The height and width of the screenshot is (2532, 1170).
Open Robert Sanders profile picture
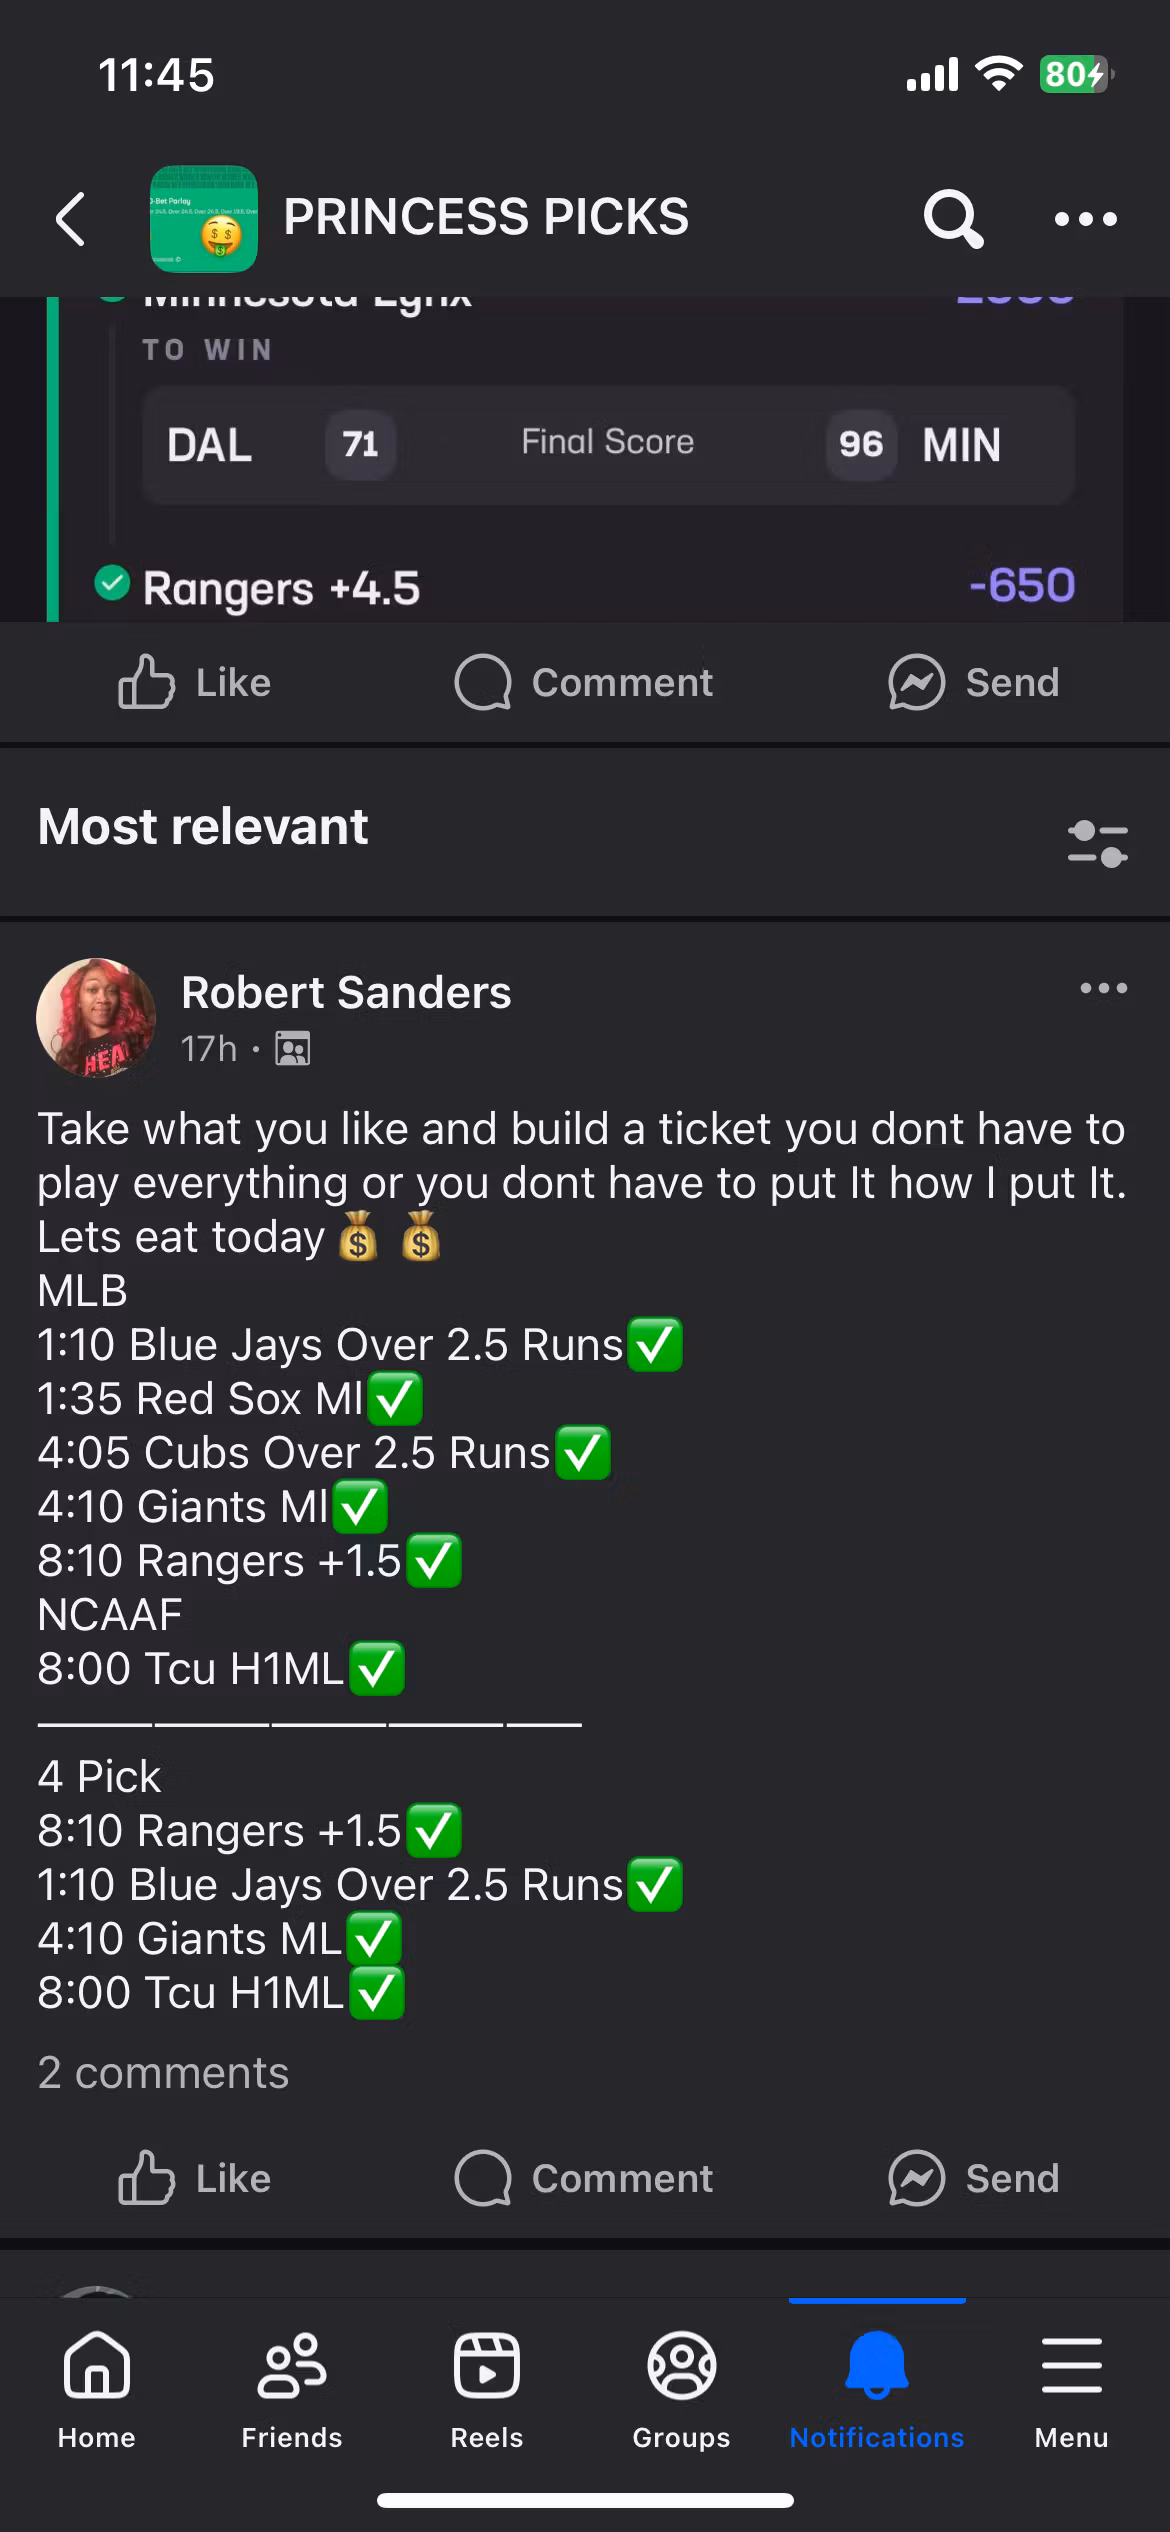96,1018
